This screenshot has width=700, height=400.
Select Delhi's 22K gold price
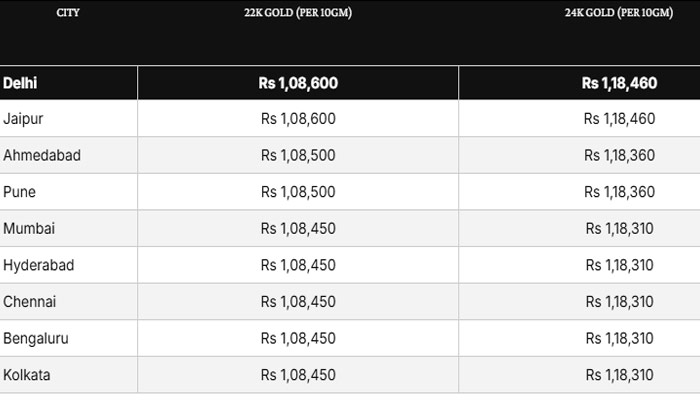pyautogui.click(x=298, y=83)
